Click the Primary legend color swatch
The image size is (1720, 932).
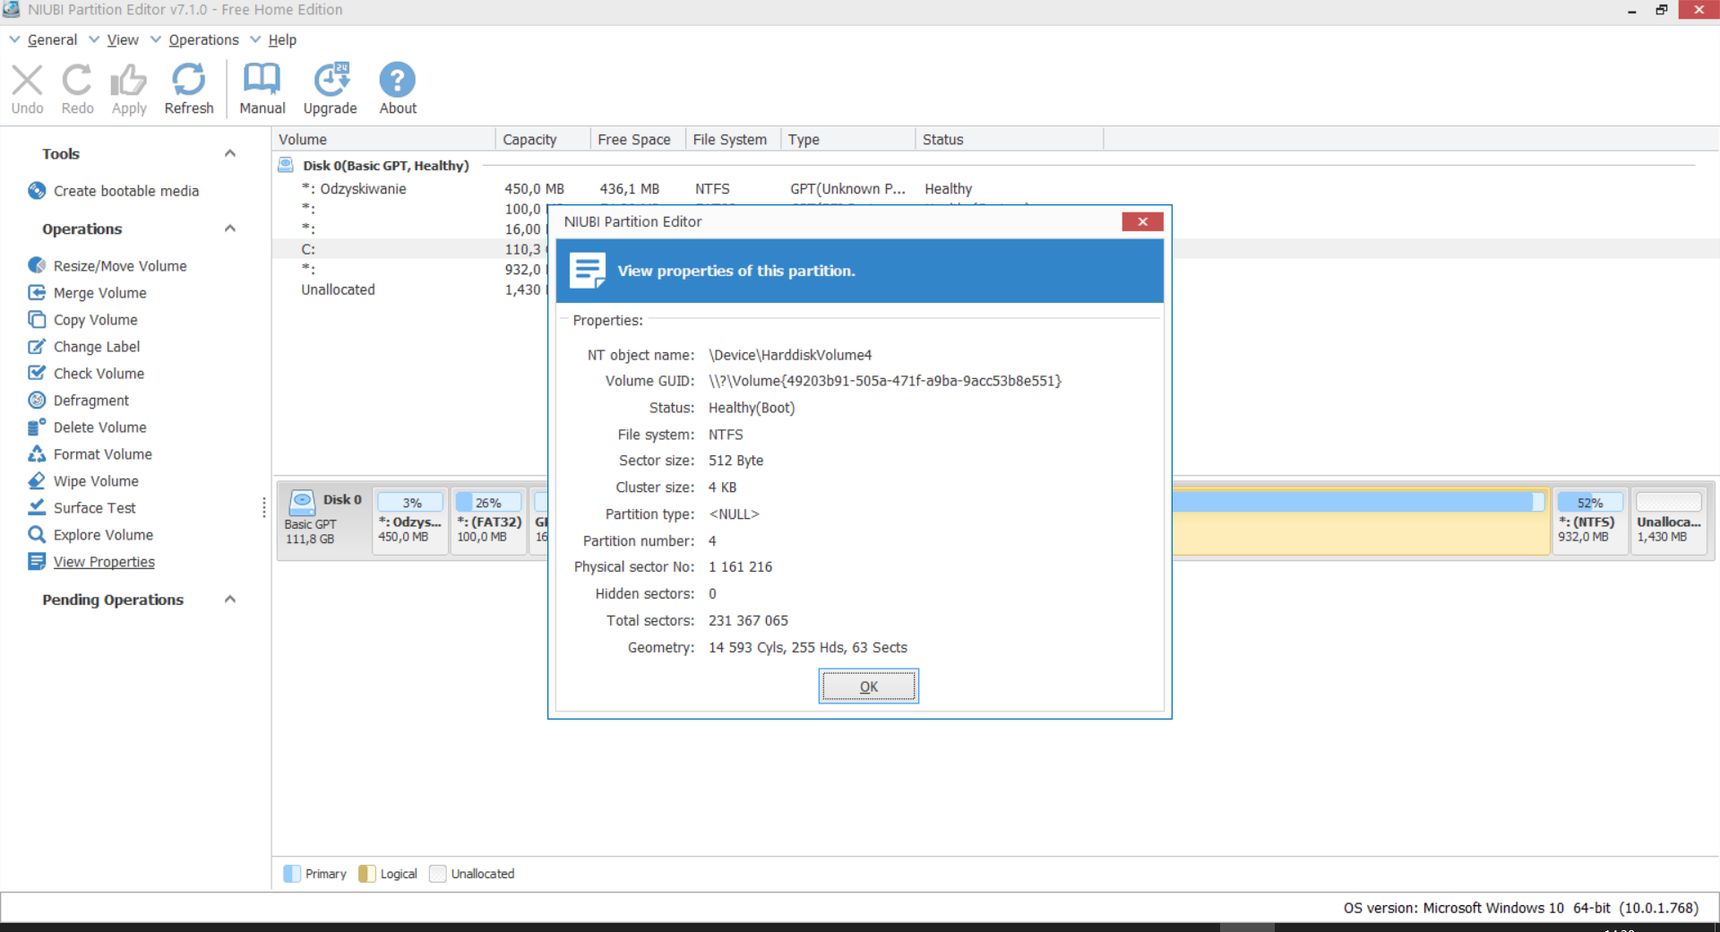(x=292, y=873)
